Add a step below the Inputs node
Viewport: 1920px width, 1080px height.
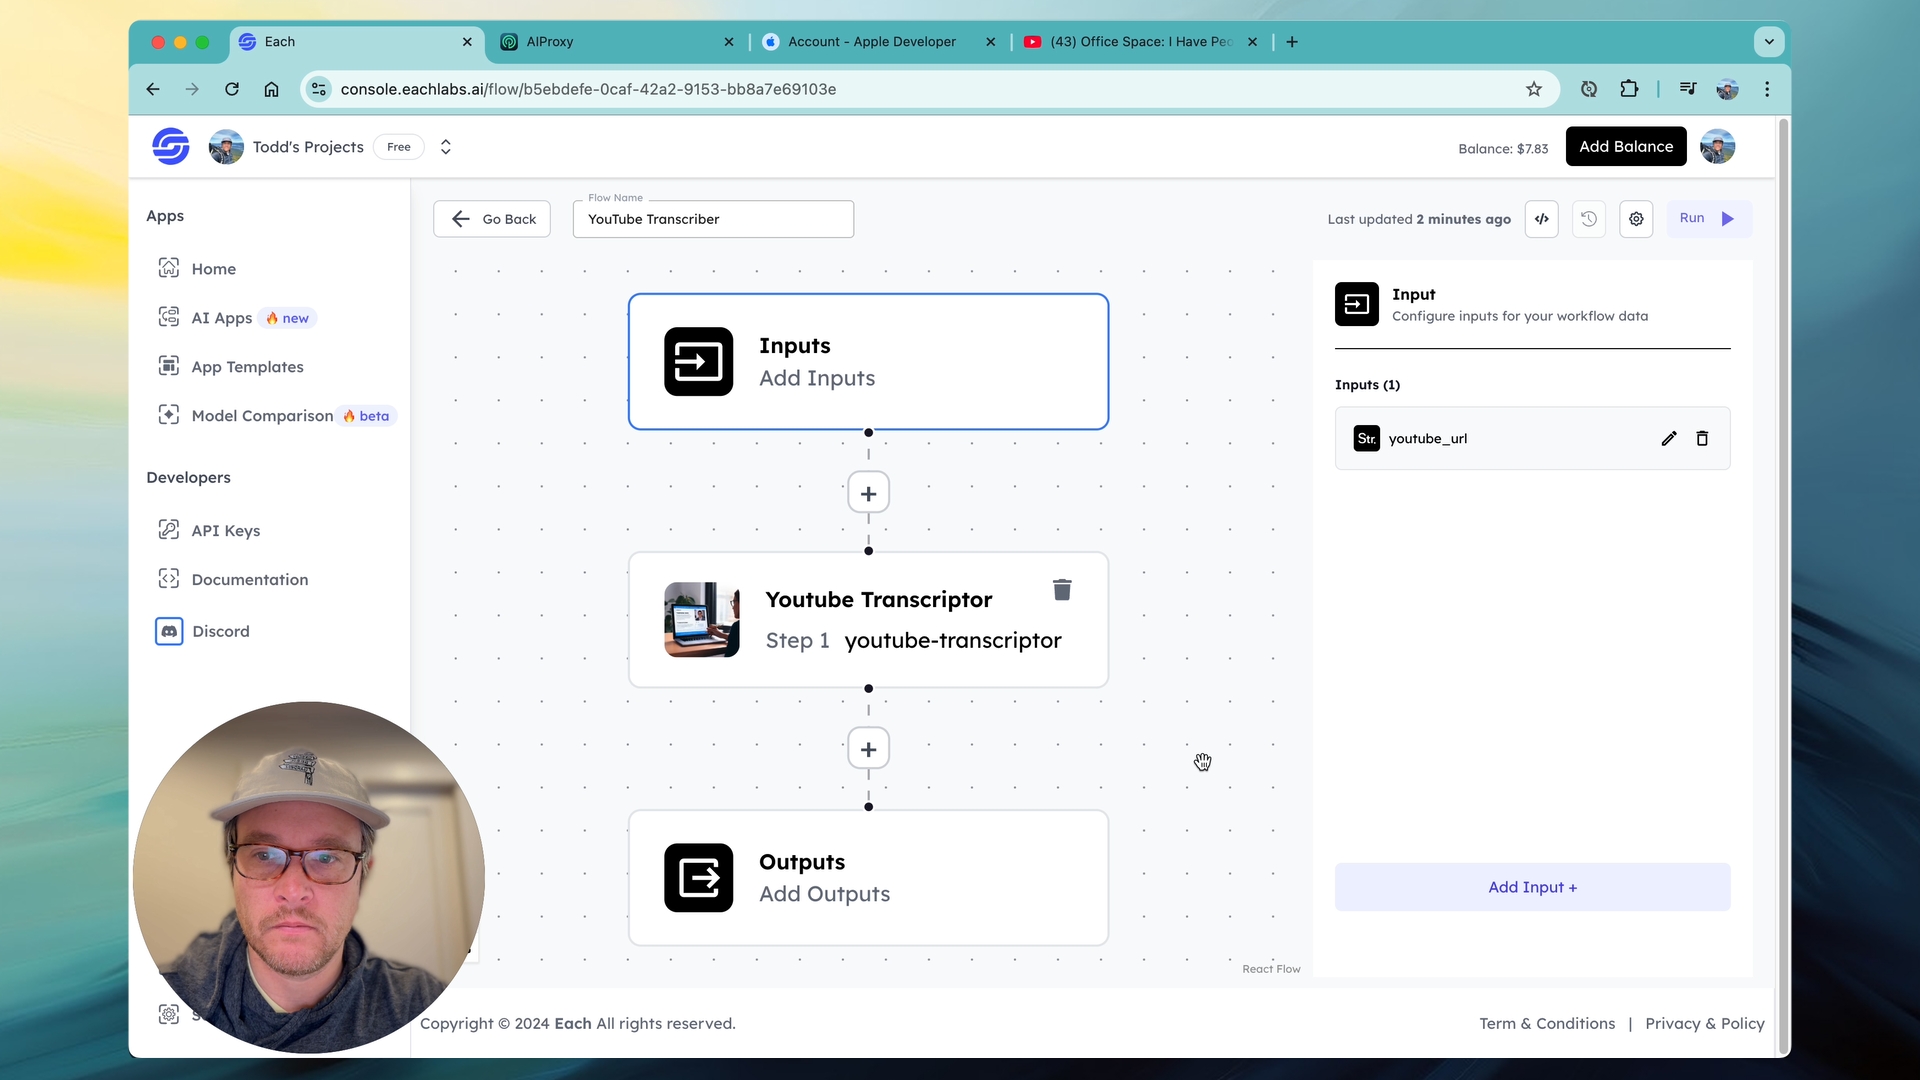(868, 493)
